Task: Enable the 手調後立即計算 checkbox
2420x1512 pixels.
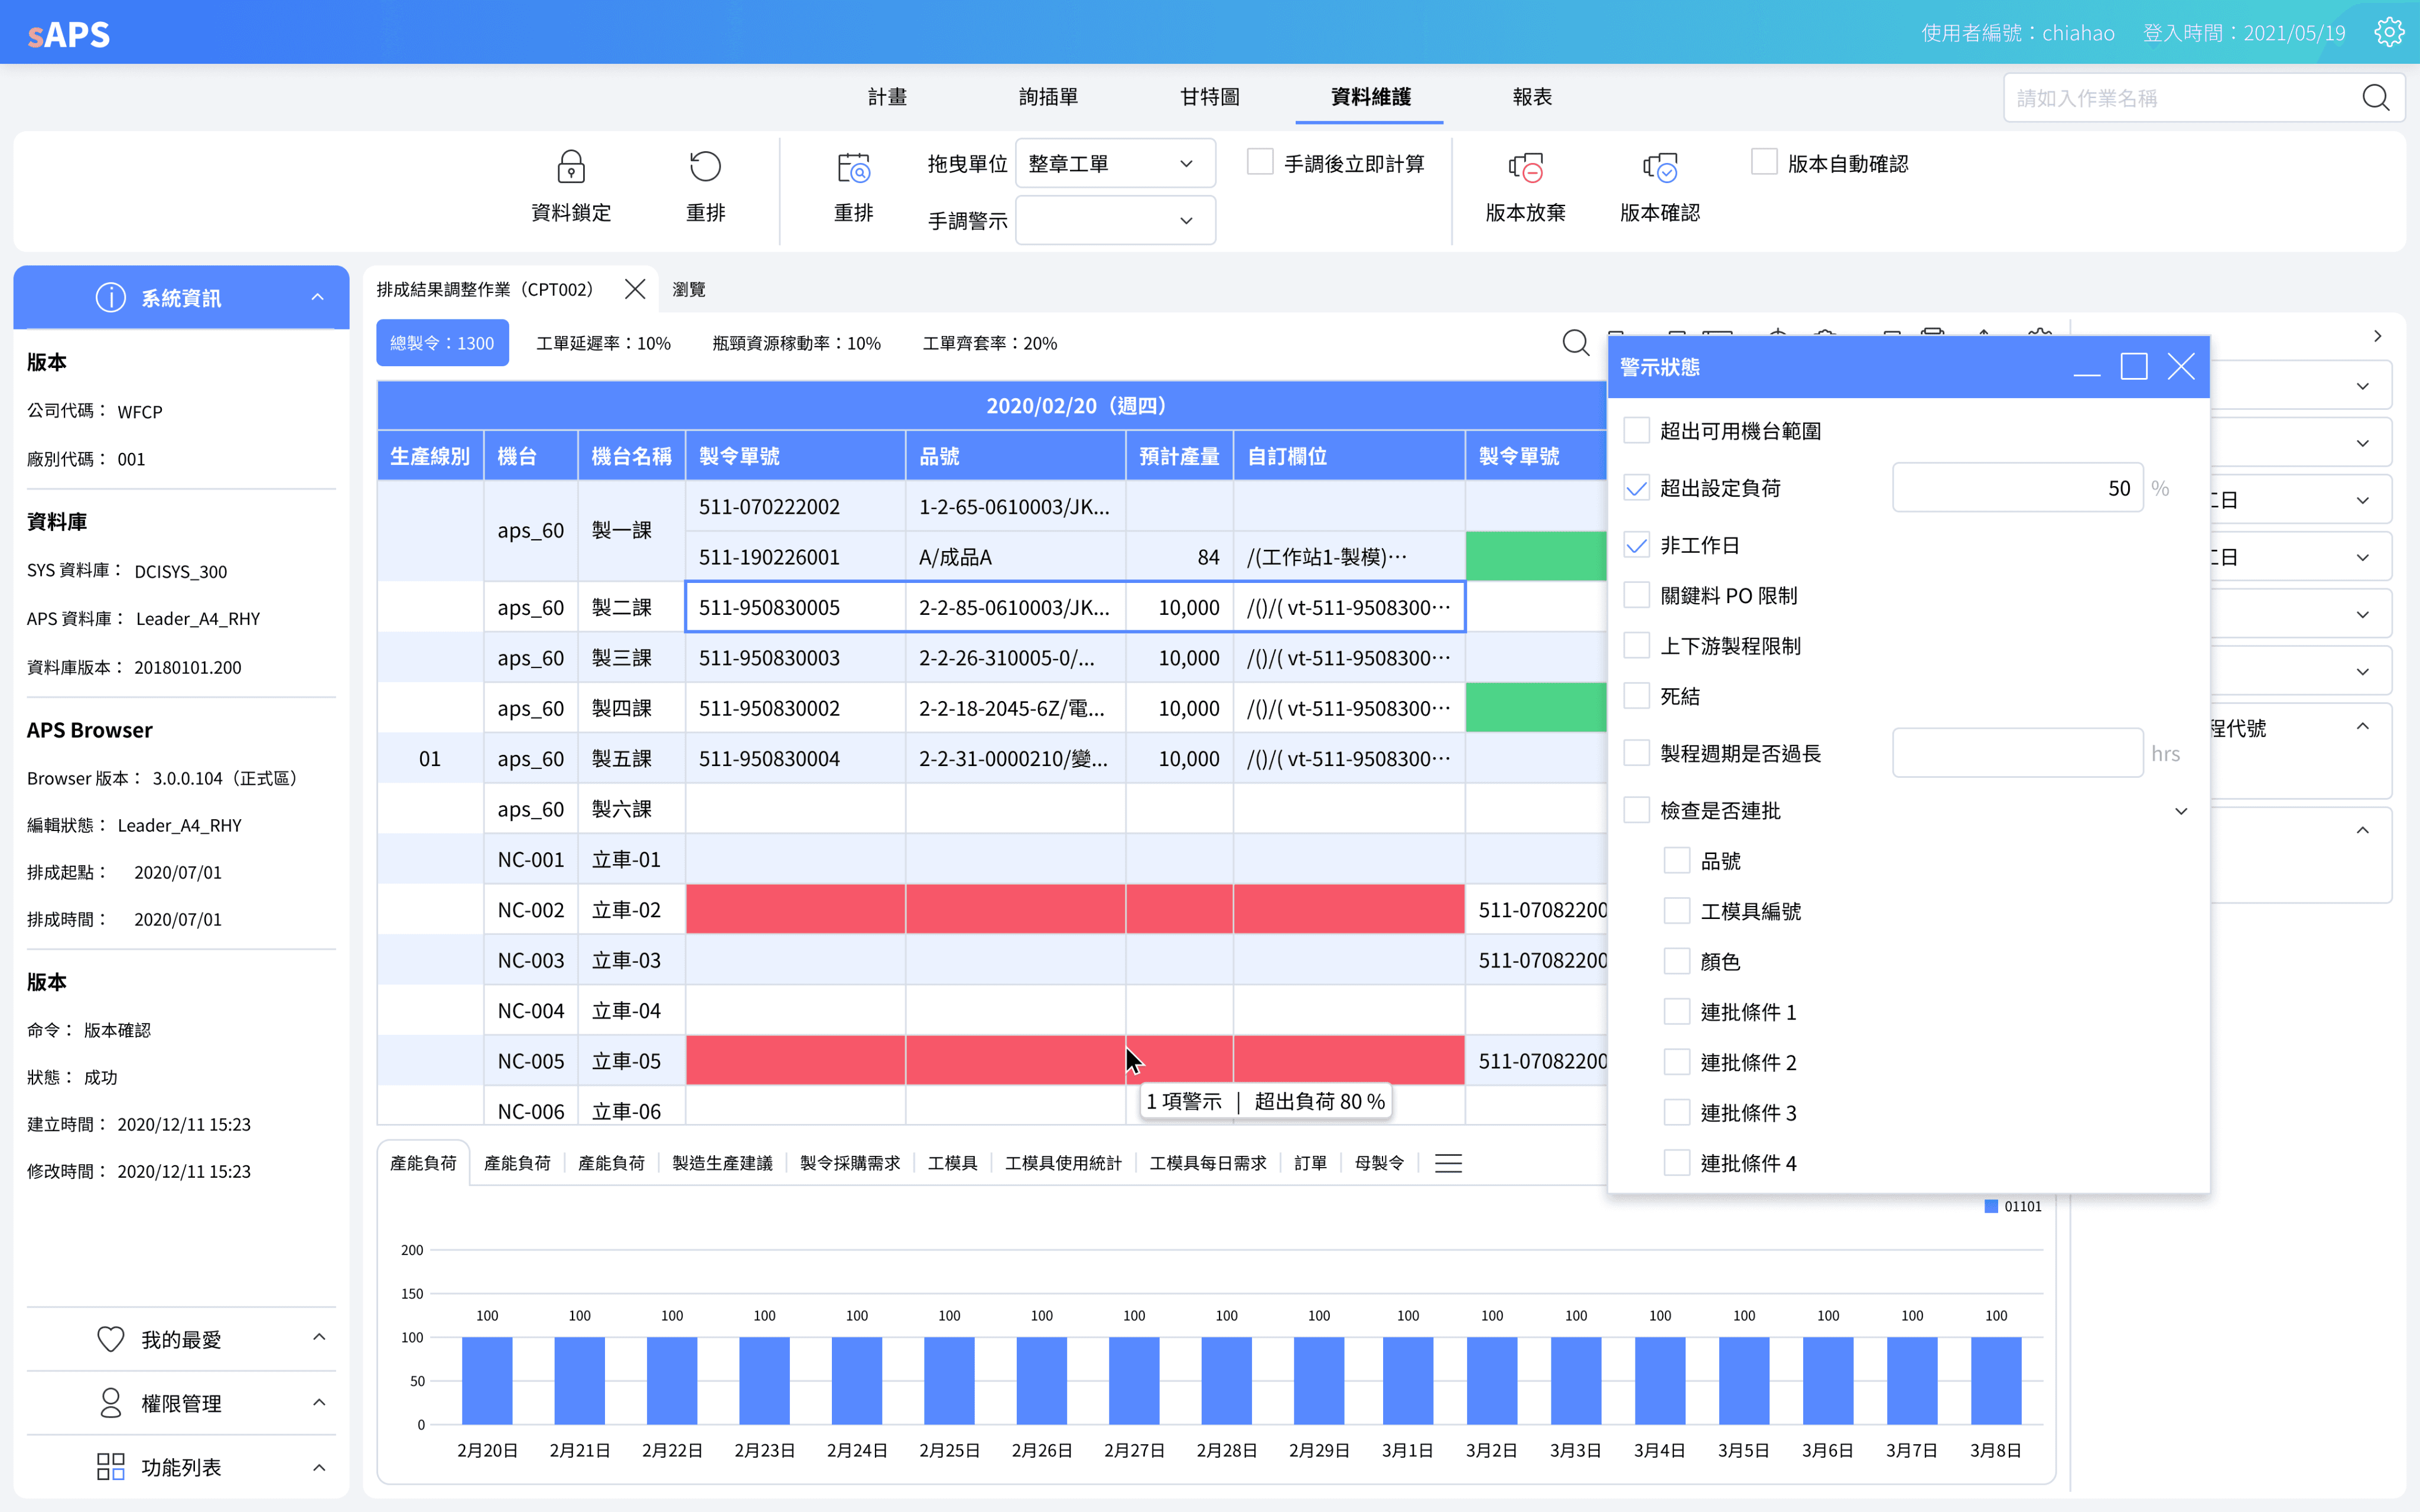Action: pos(1260,162)
